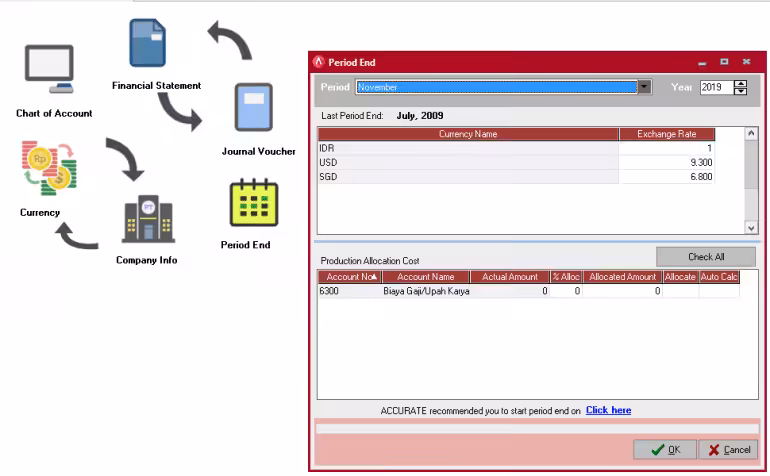Click the Check All button
Viewport: 770px width, 476px height.
point(706,256)
